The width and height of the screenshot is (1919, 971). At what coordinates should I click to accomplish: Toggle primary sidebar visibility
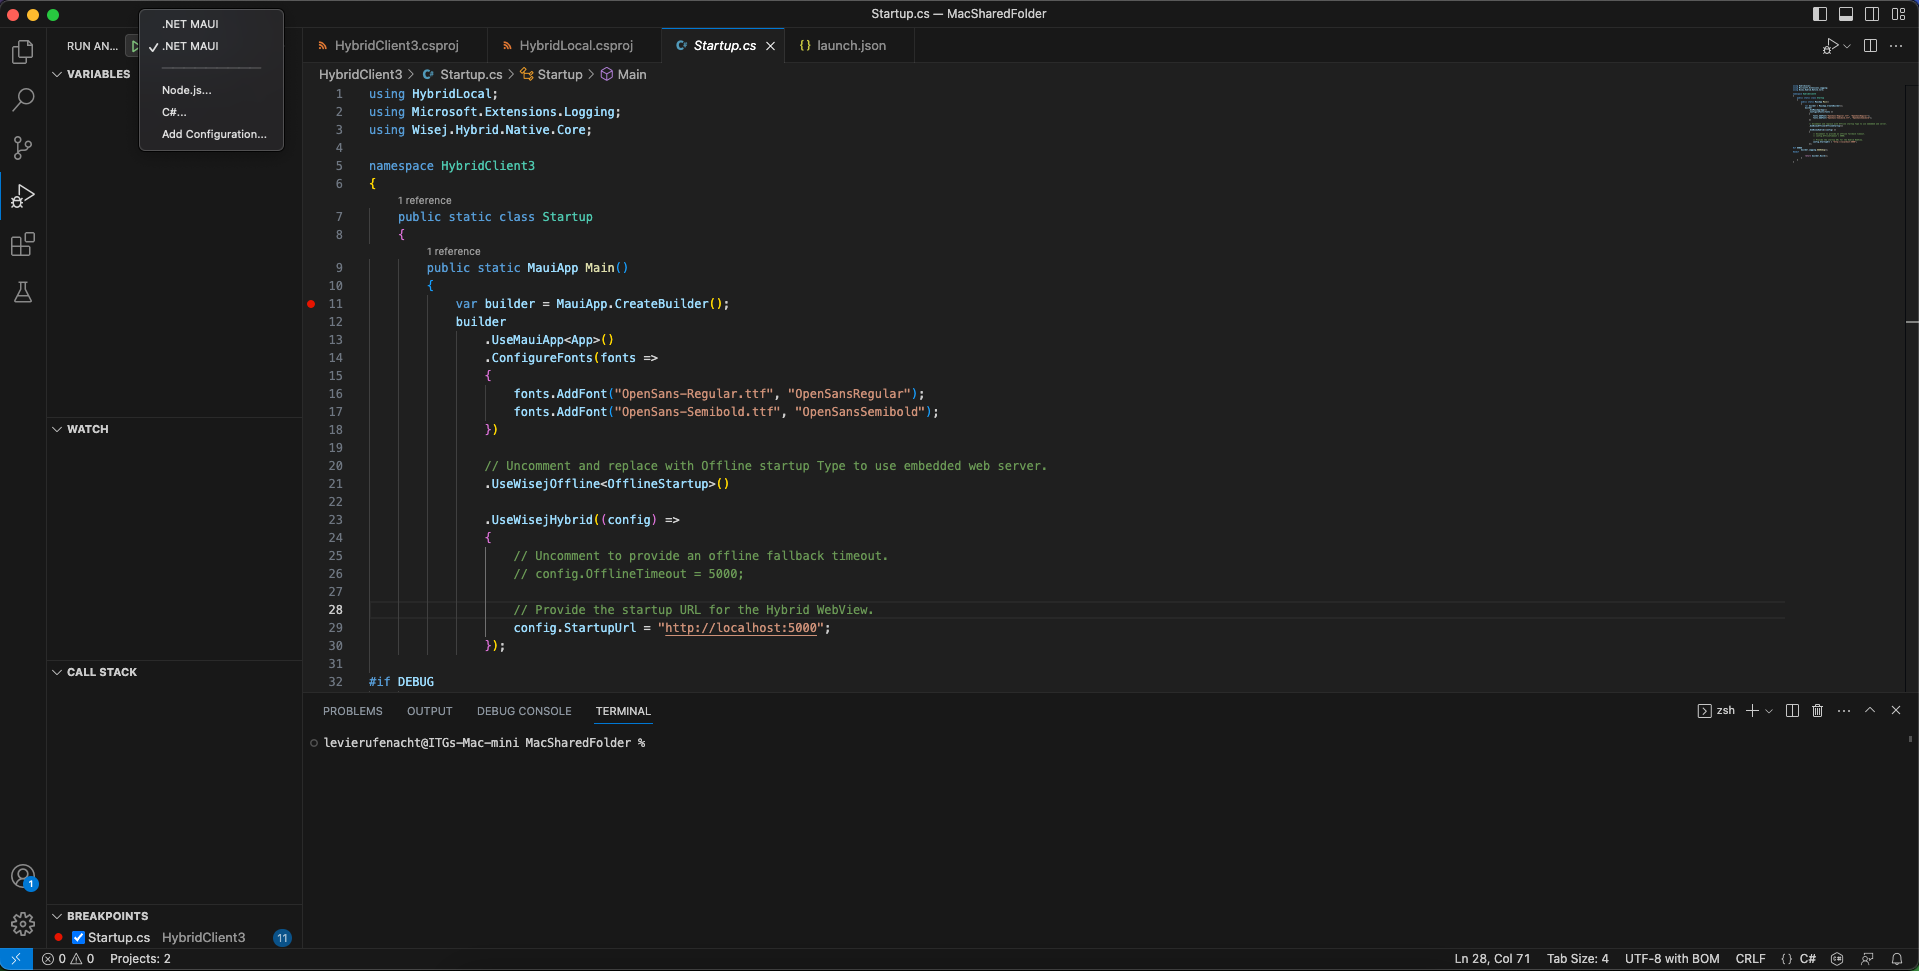coord(1820,14)
